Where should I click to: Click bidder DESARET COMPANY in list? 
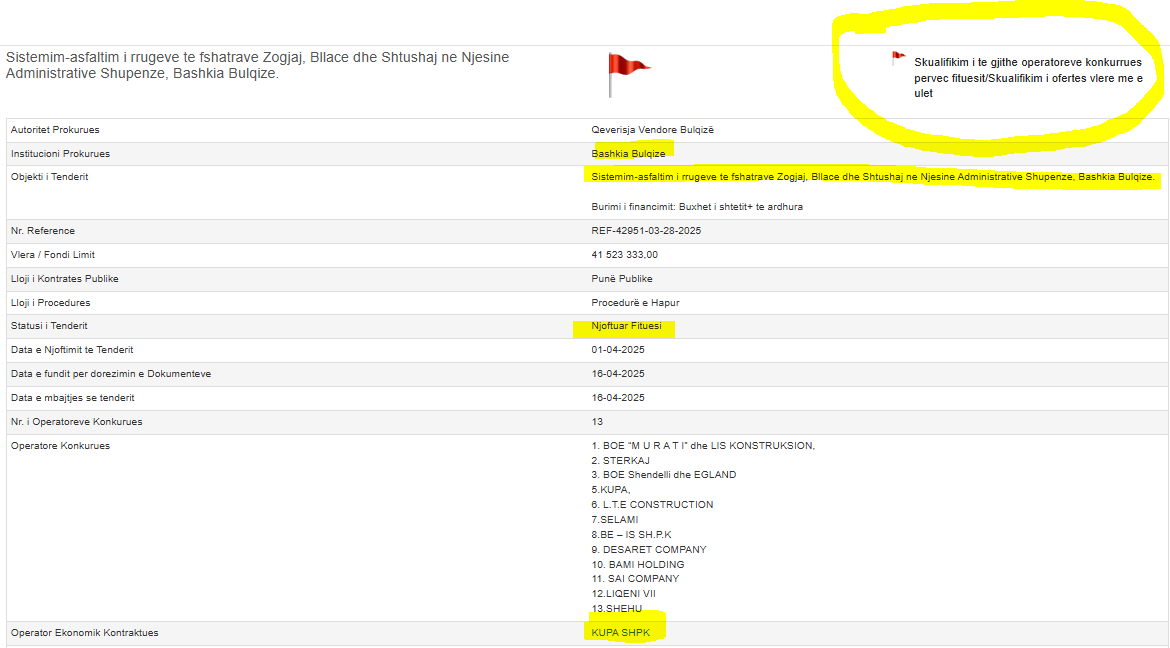(654, 550)
